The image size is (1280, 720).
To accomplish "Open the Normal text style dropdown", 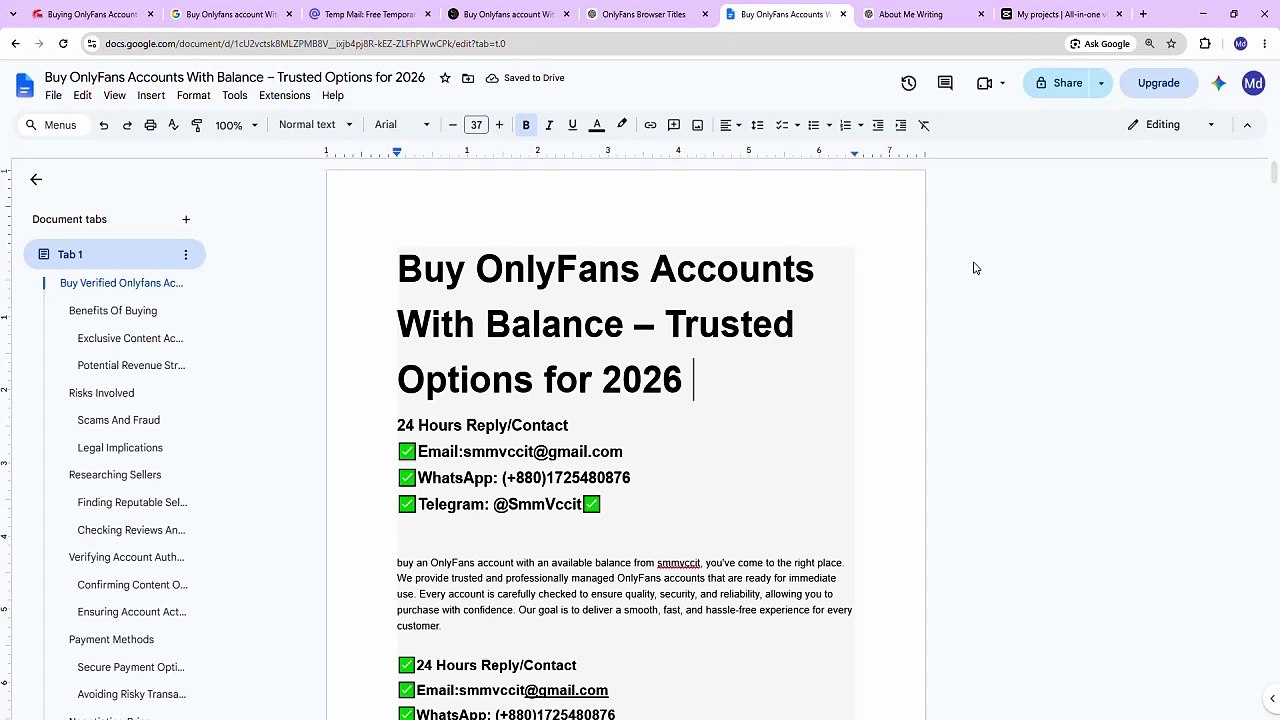I will (316, 125).
